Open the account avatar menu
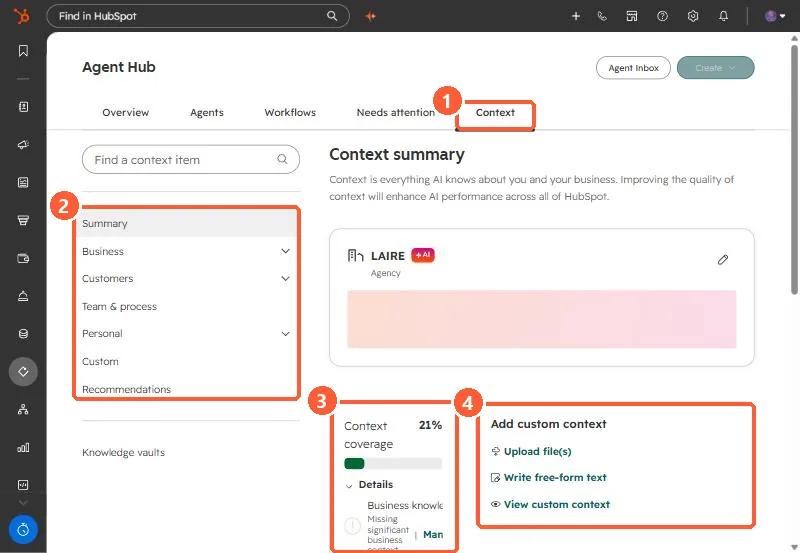This screenshot has height=553, width=800. [x=774, y=16]
